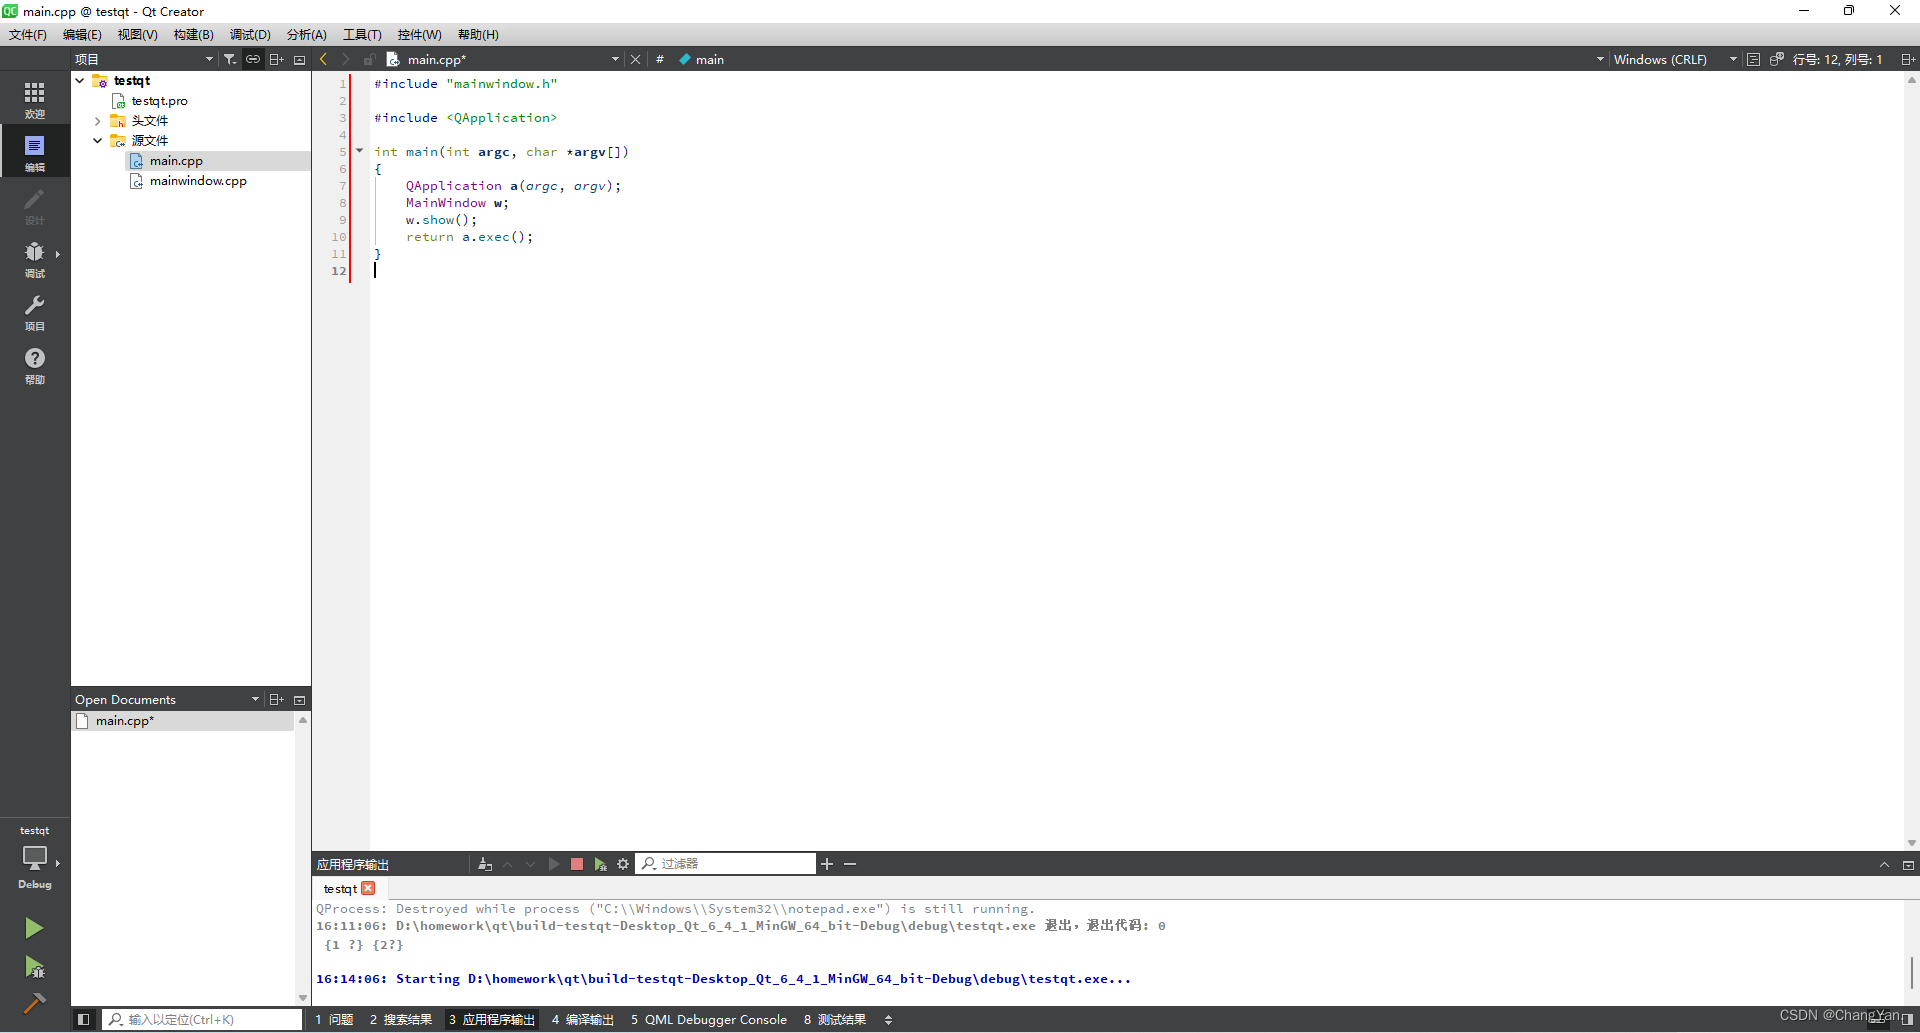Image resolution: width=1920 pixels, height=1033 pixels.
Task: Go back in editor navigation history
Action: tap(323, 59)
